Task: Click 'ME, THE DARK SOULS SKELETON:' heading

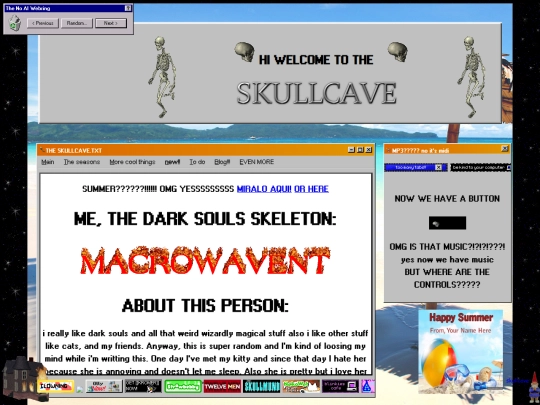Action: pos(205,219)
